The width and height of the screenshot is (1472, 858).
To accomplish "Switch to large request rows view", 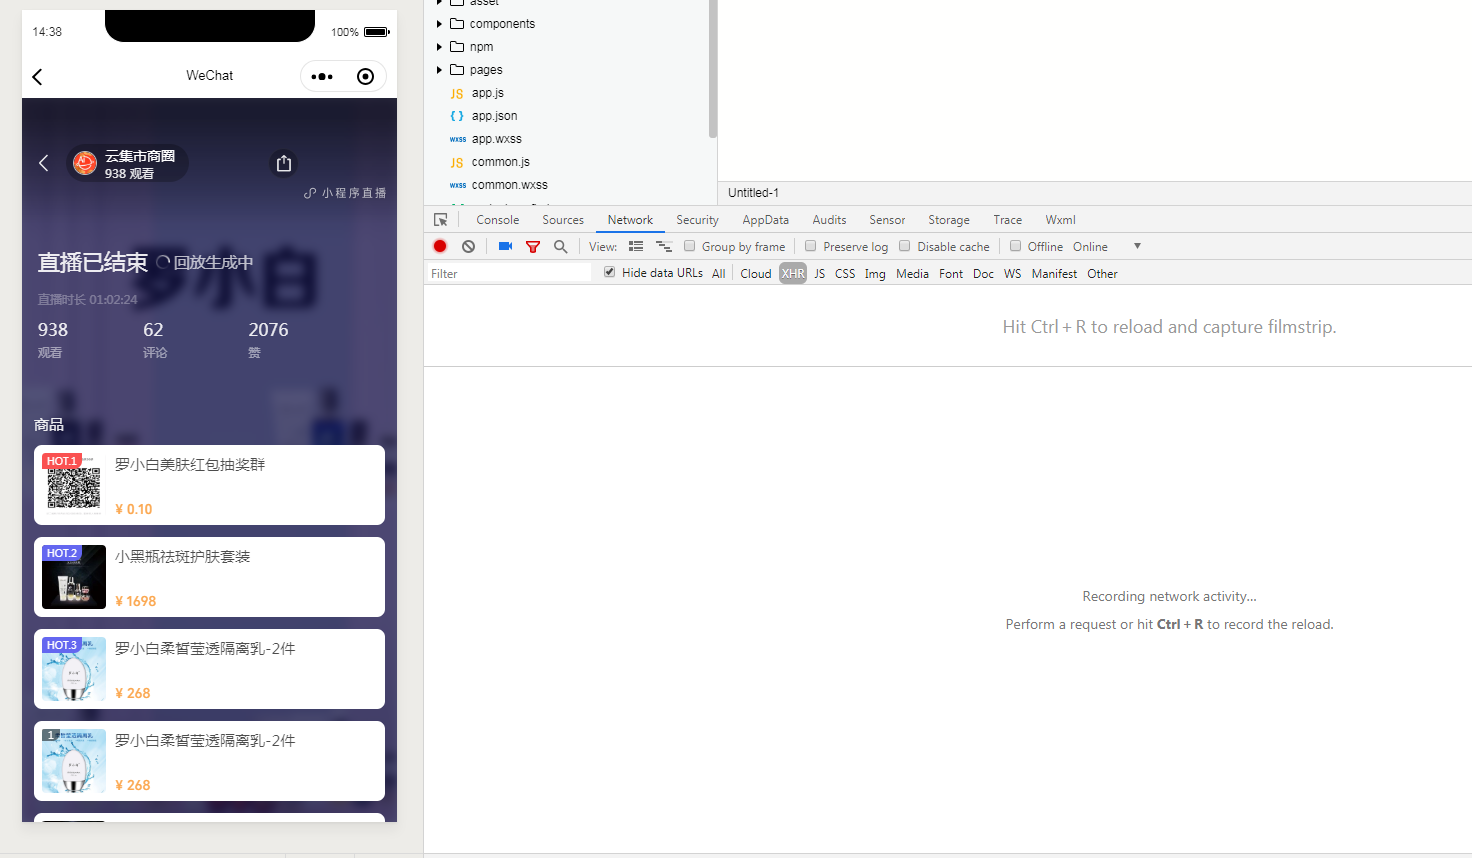I will pos(636,246).
